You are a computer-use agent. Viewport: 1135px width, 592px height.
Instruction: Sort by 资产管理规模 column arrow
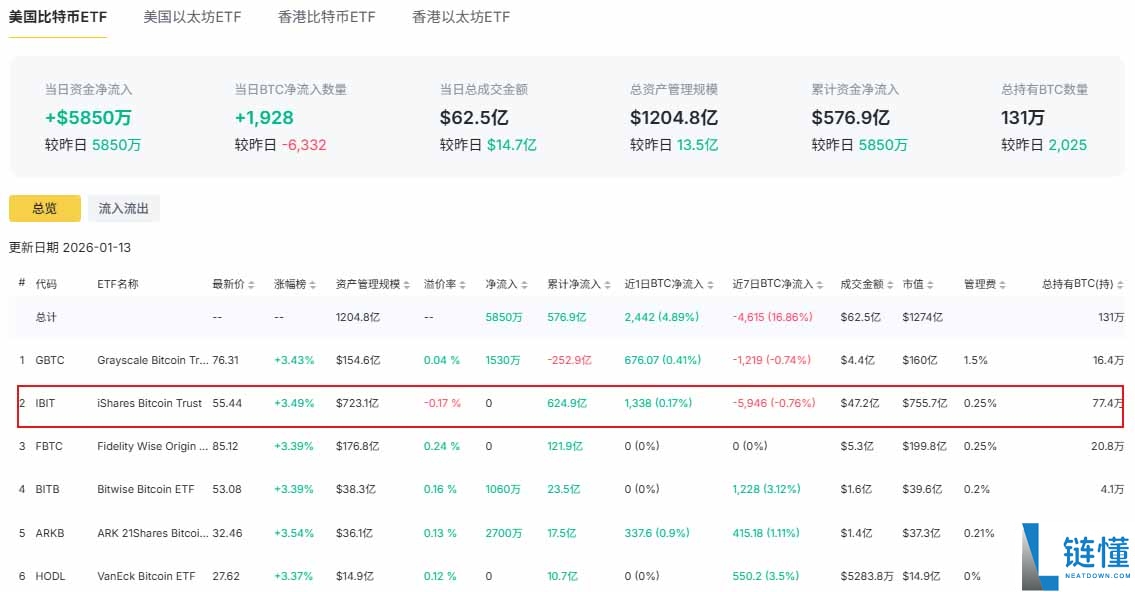click(x=407, y=285)
